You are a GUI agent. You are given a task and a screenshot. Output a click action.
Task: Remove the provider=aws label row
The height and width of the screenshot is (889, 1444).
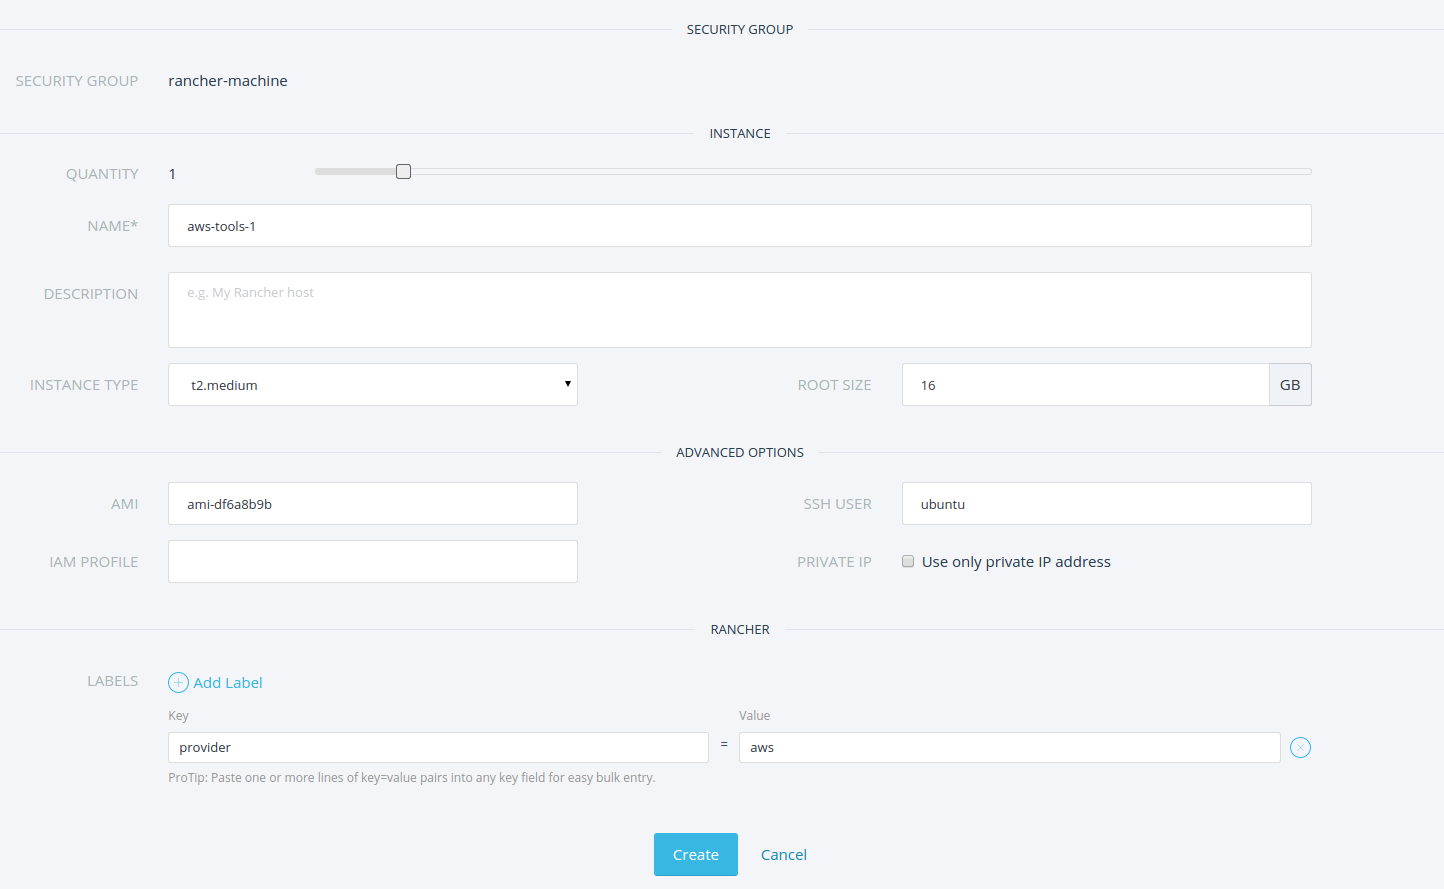(x=1300, y=748)
